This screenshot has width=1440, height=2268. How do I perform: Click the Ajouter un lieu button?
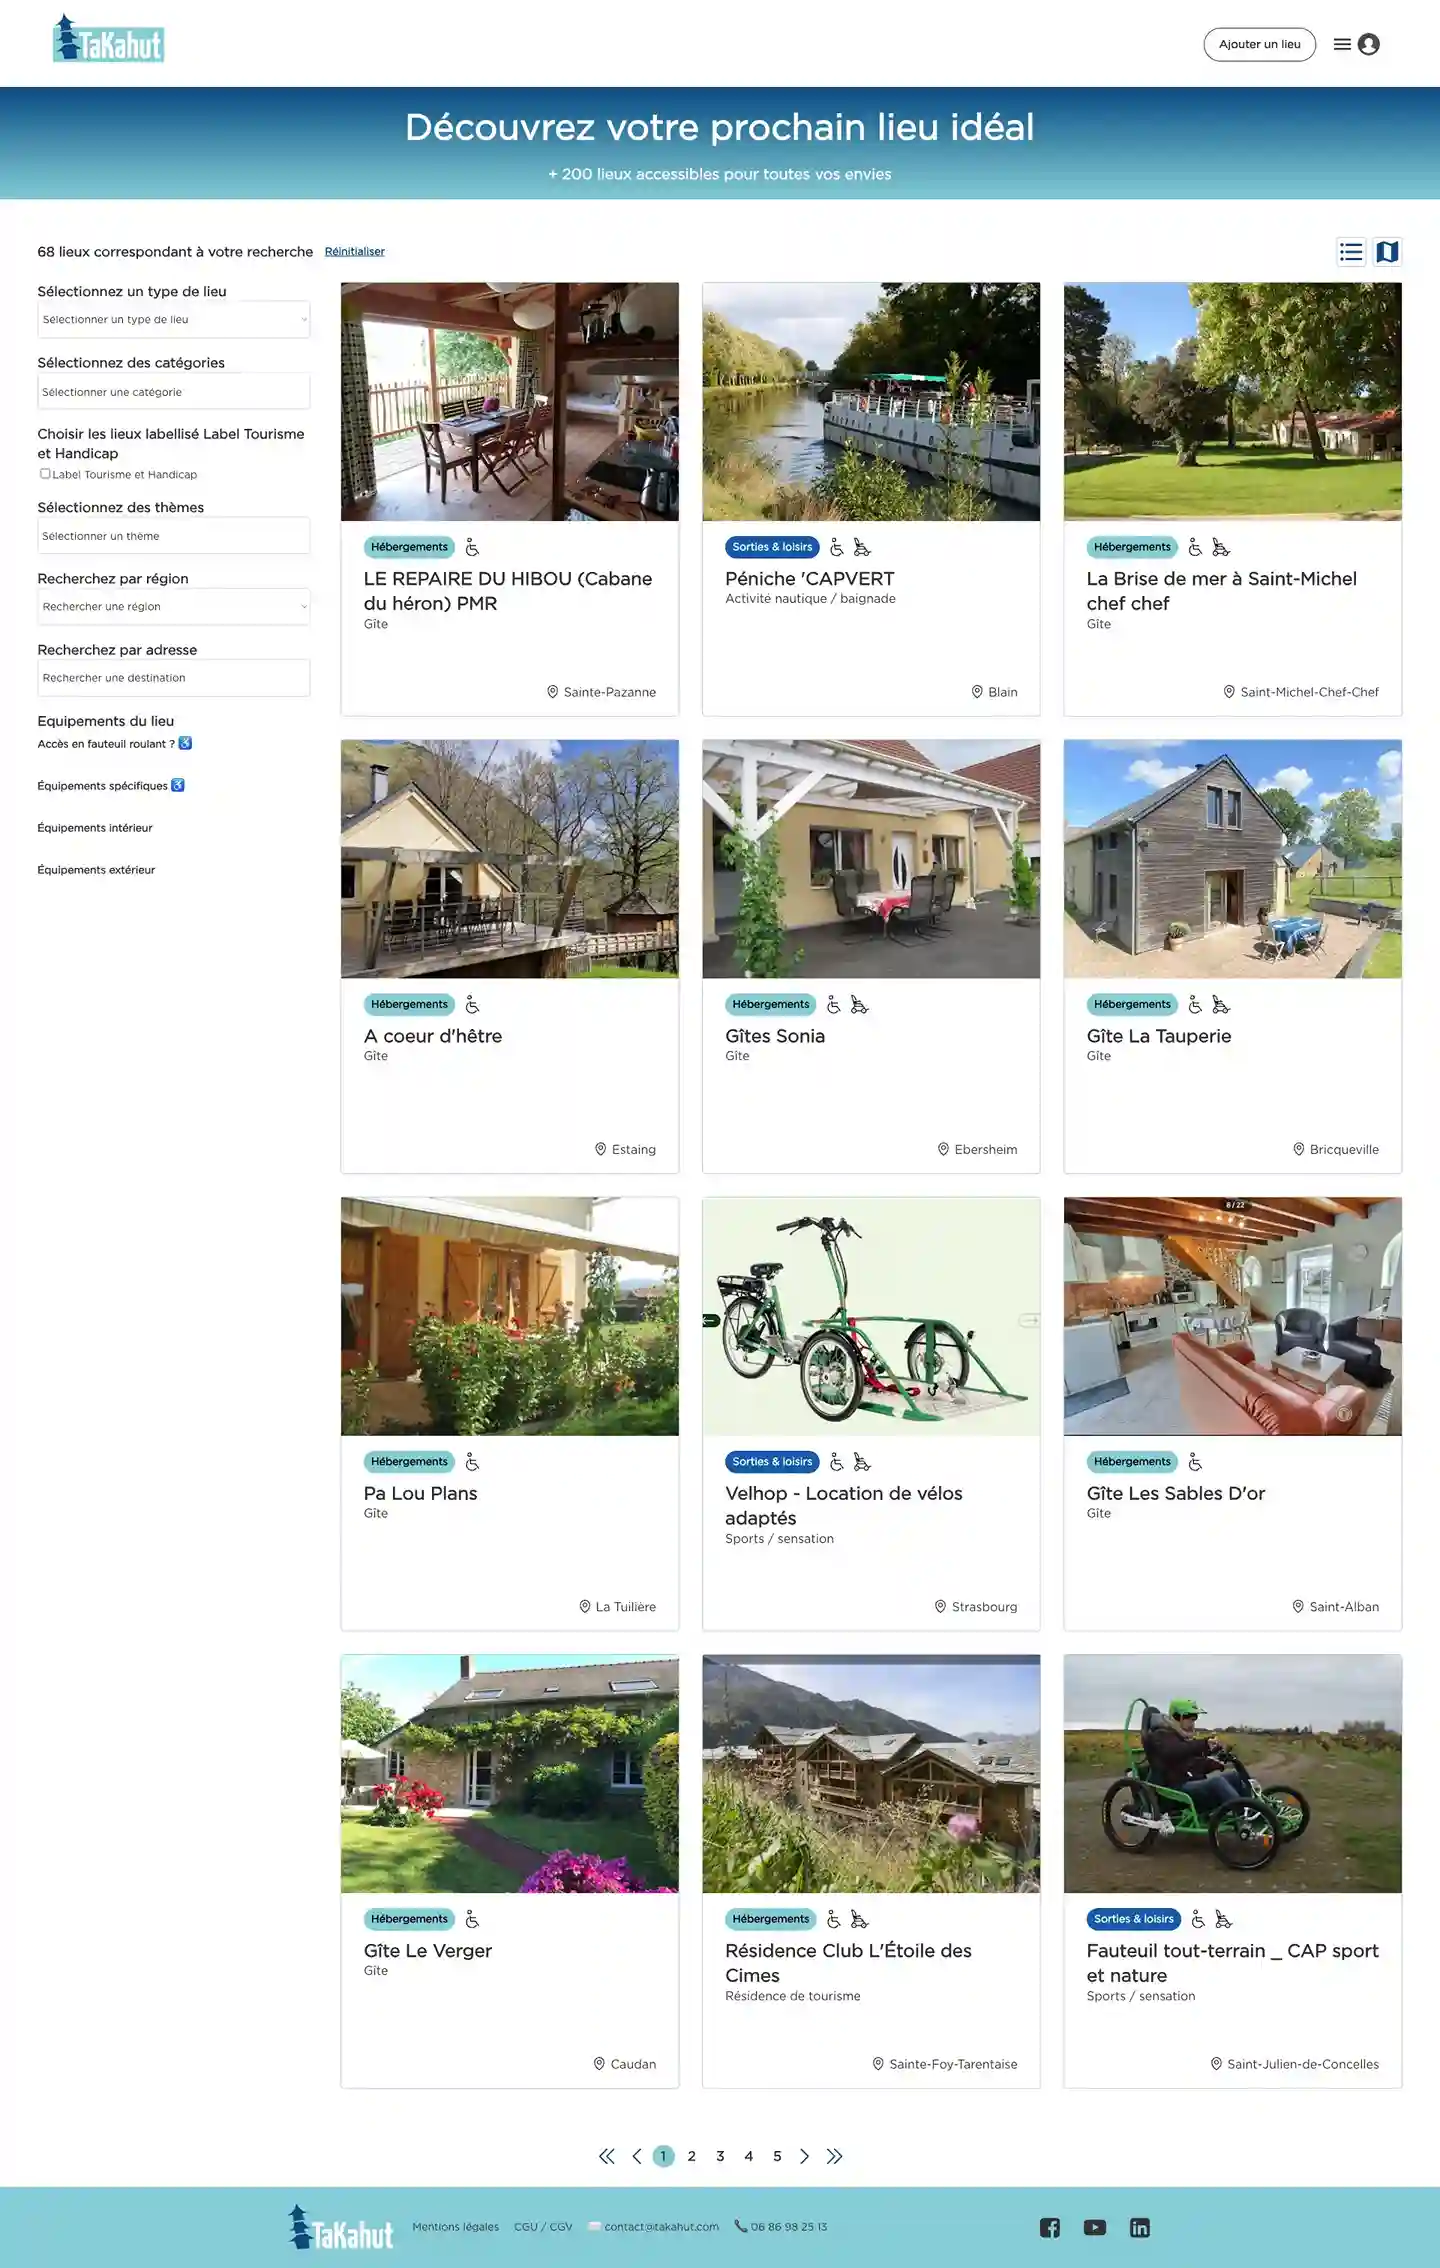coord(1259,44)
